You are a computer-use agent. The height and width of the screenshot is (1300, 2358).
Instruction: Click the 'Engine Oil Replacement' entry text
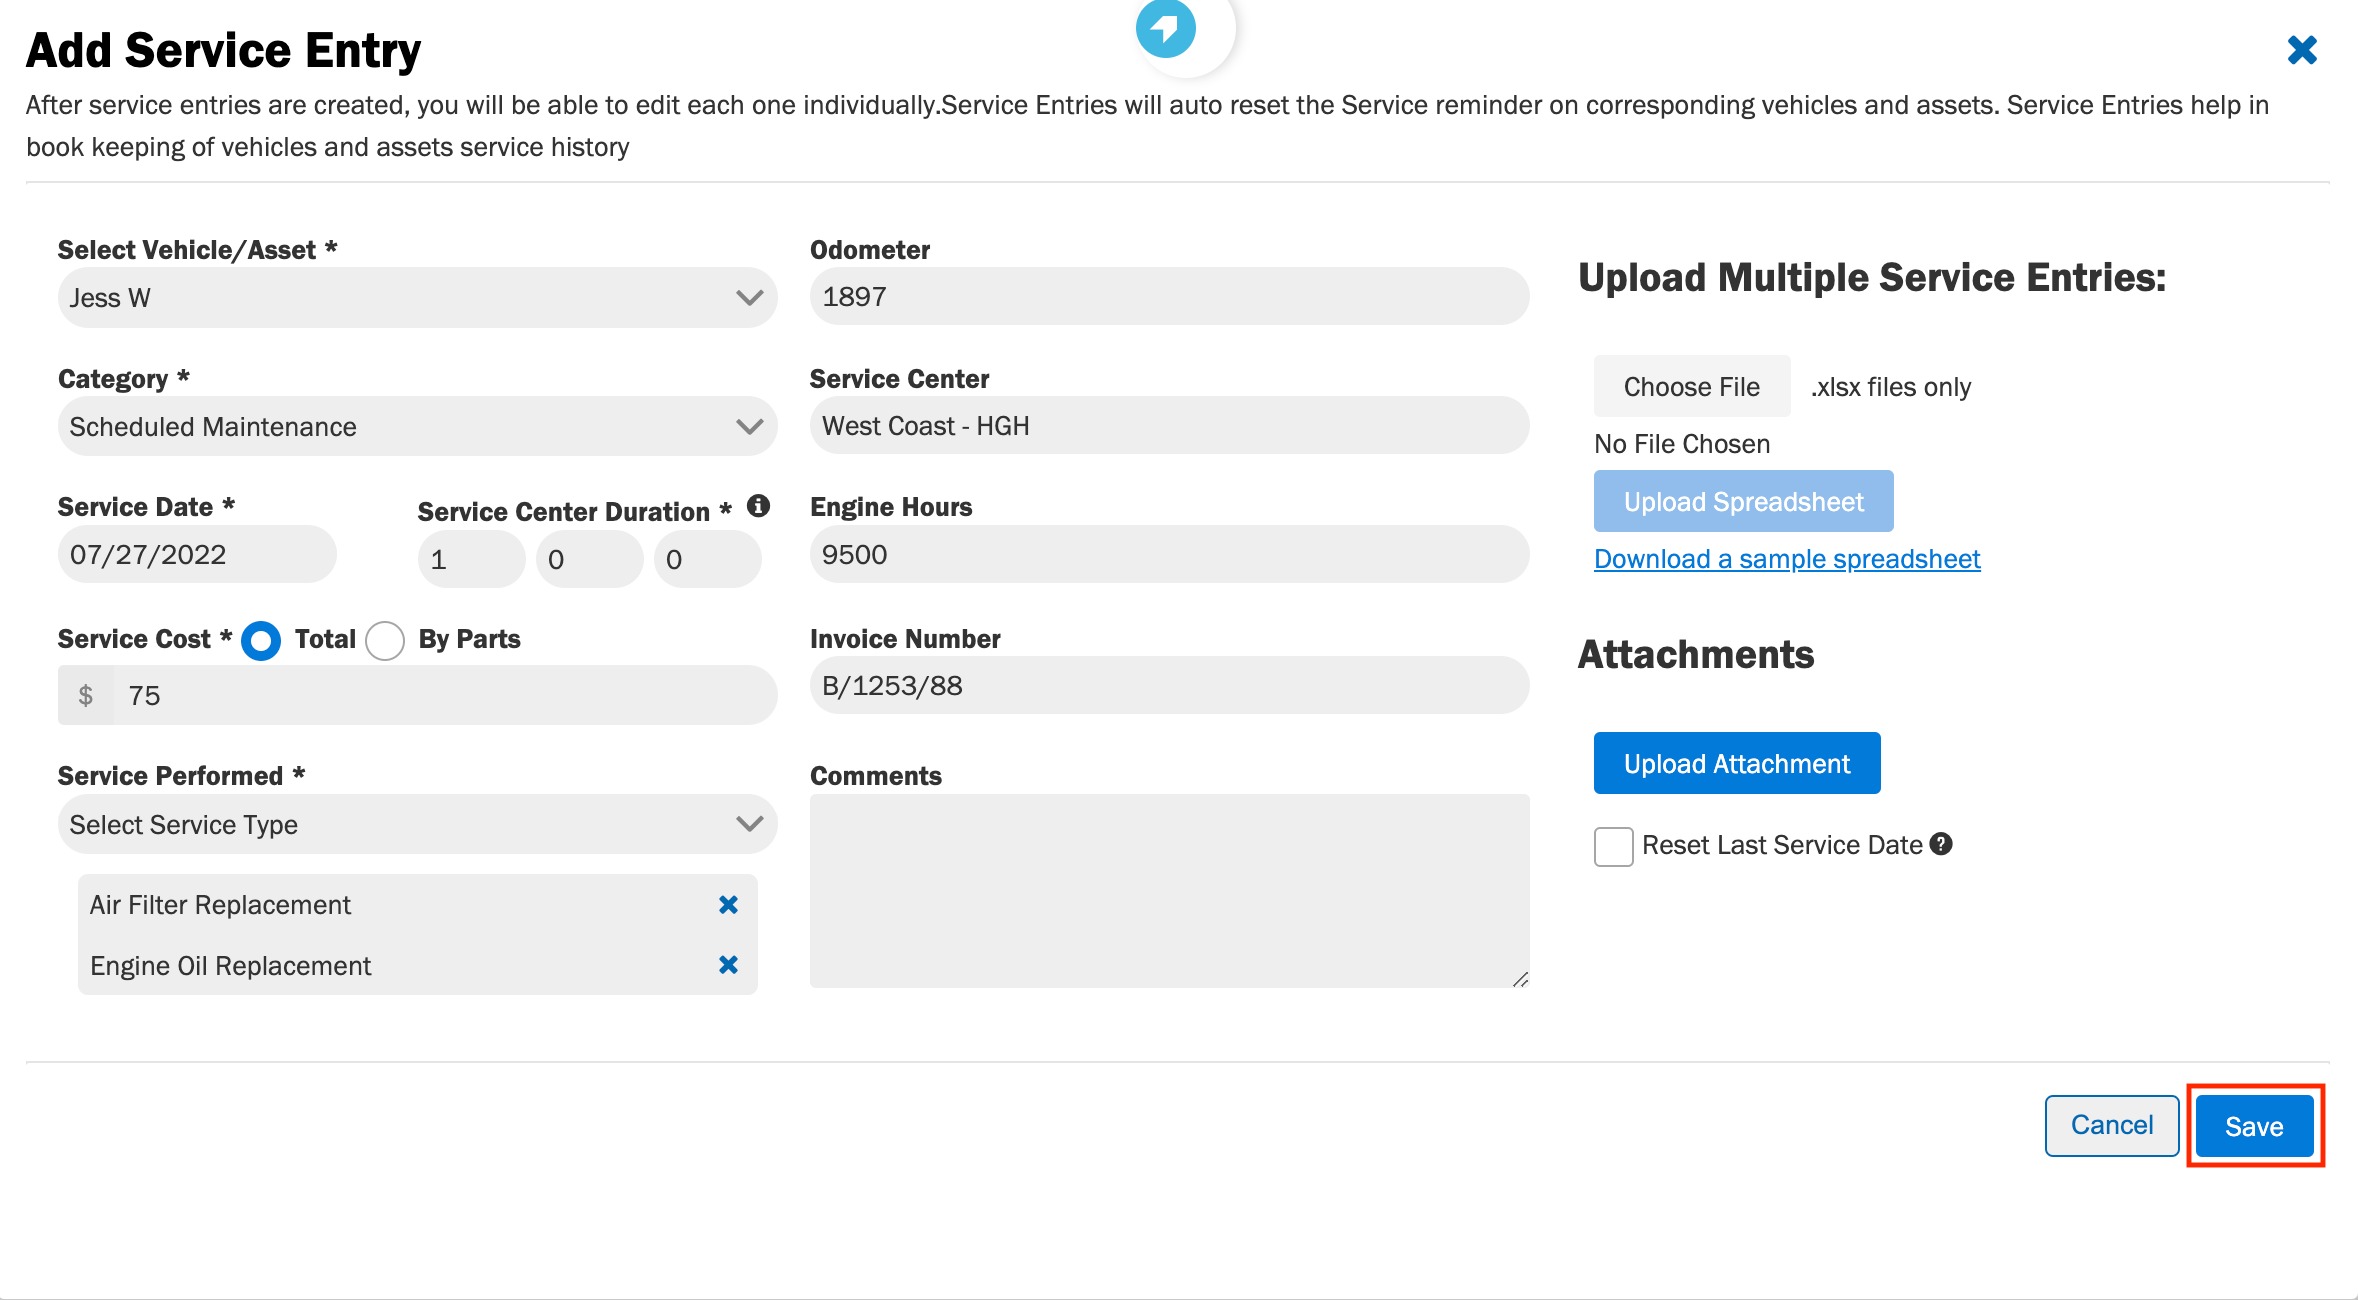230,965
